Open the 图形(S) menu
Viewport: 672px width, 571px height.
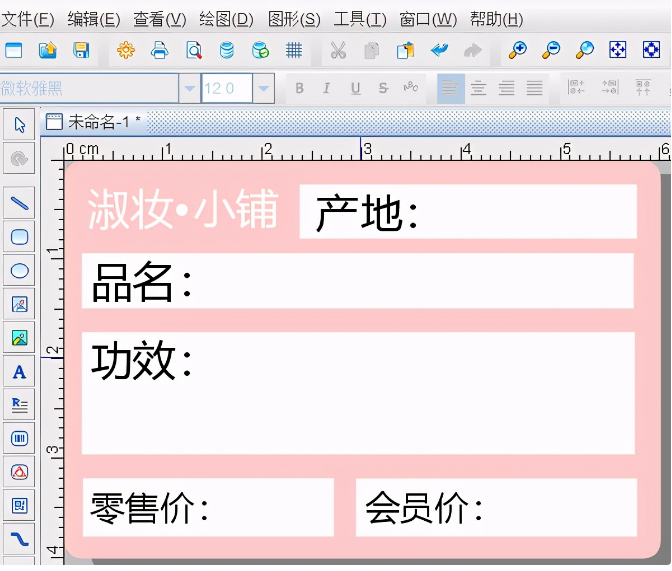coord(294,19)
